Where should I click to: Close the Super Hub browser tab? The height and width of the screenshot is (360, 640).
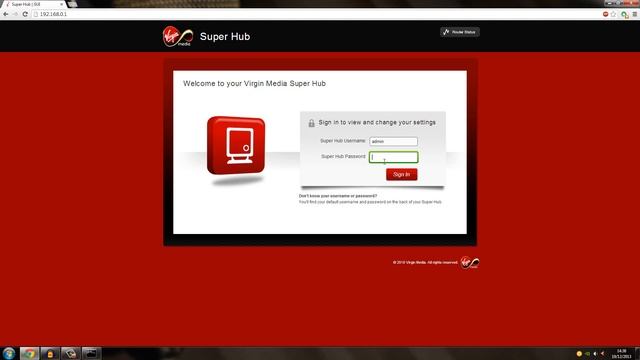[61, 4]
